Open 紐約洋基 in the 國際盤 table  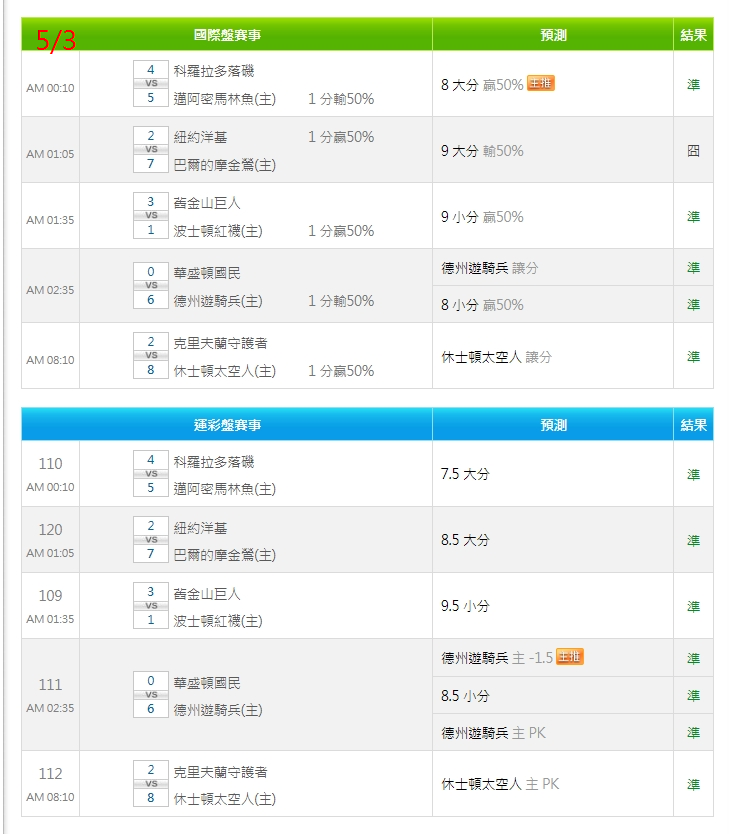click(x=200, y=137)
